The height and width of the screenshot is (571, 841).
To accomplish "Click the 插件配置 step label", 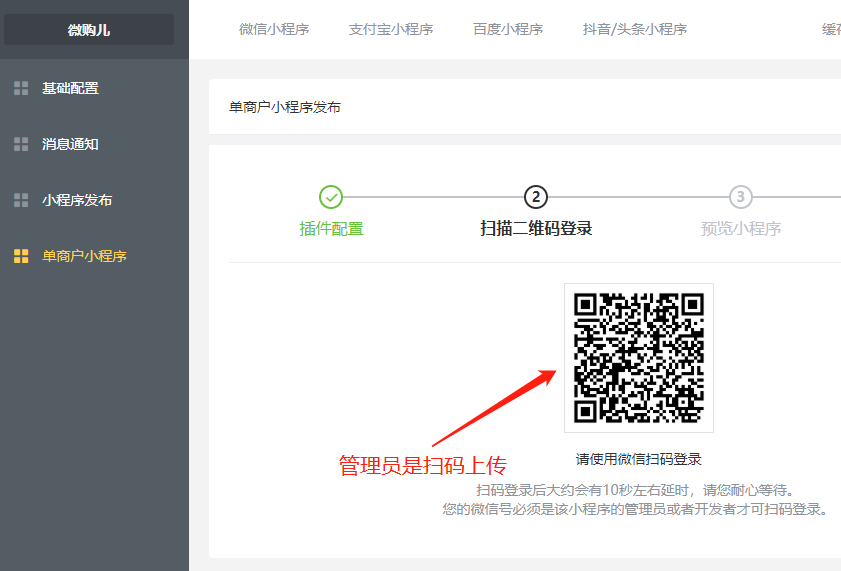I will [331, 229].
